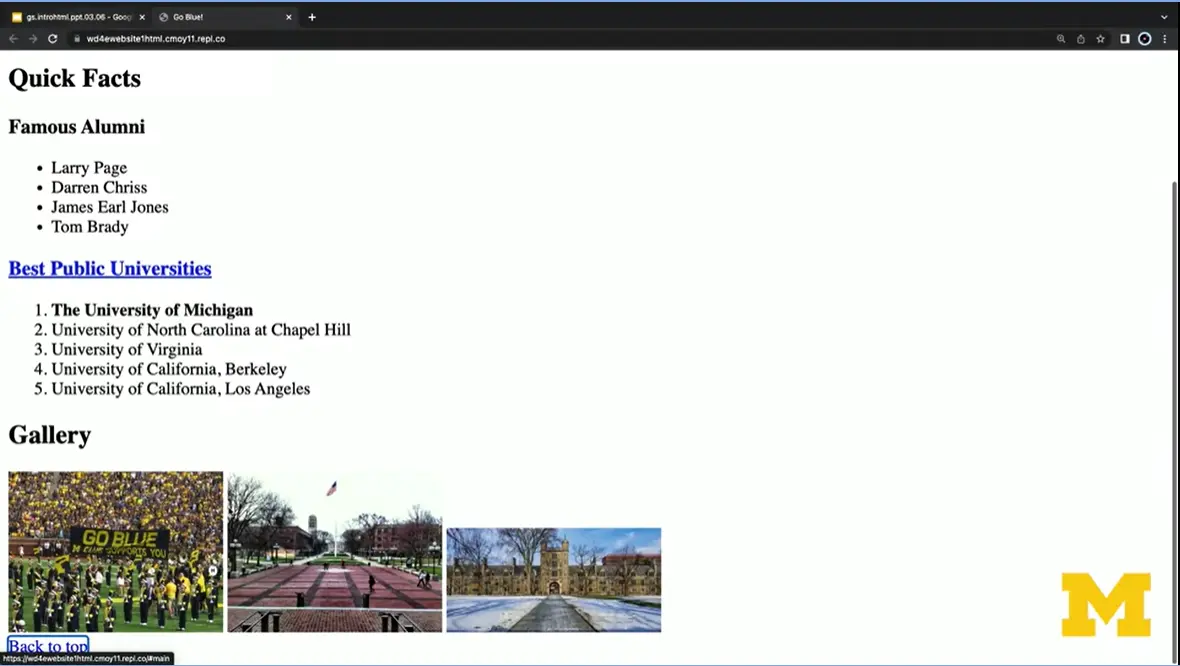Switch to the gs.introhtml.ppt Google Slides tab
This screenshot has width=1180, height=666.
click(x=75, y=17)
